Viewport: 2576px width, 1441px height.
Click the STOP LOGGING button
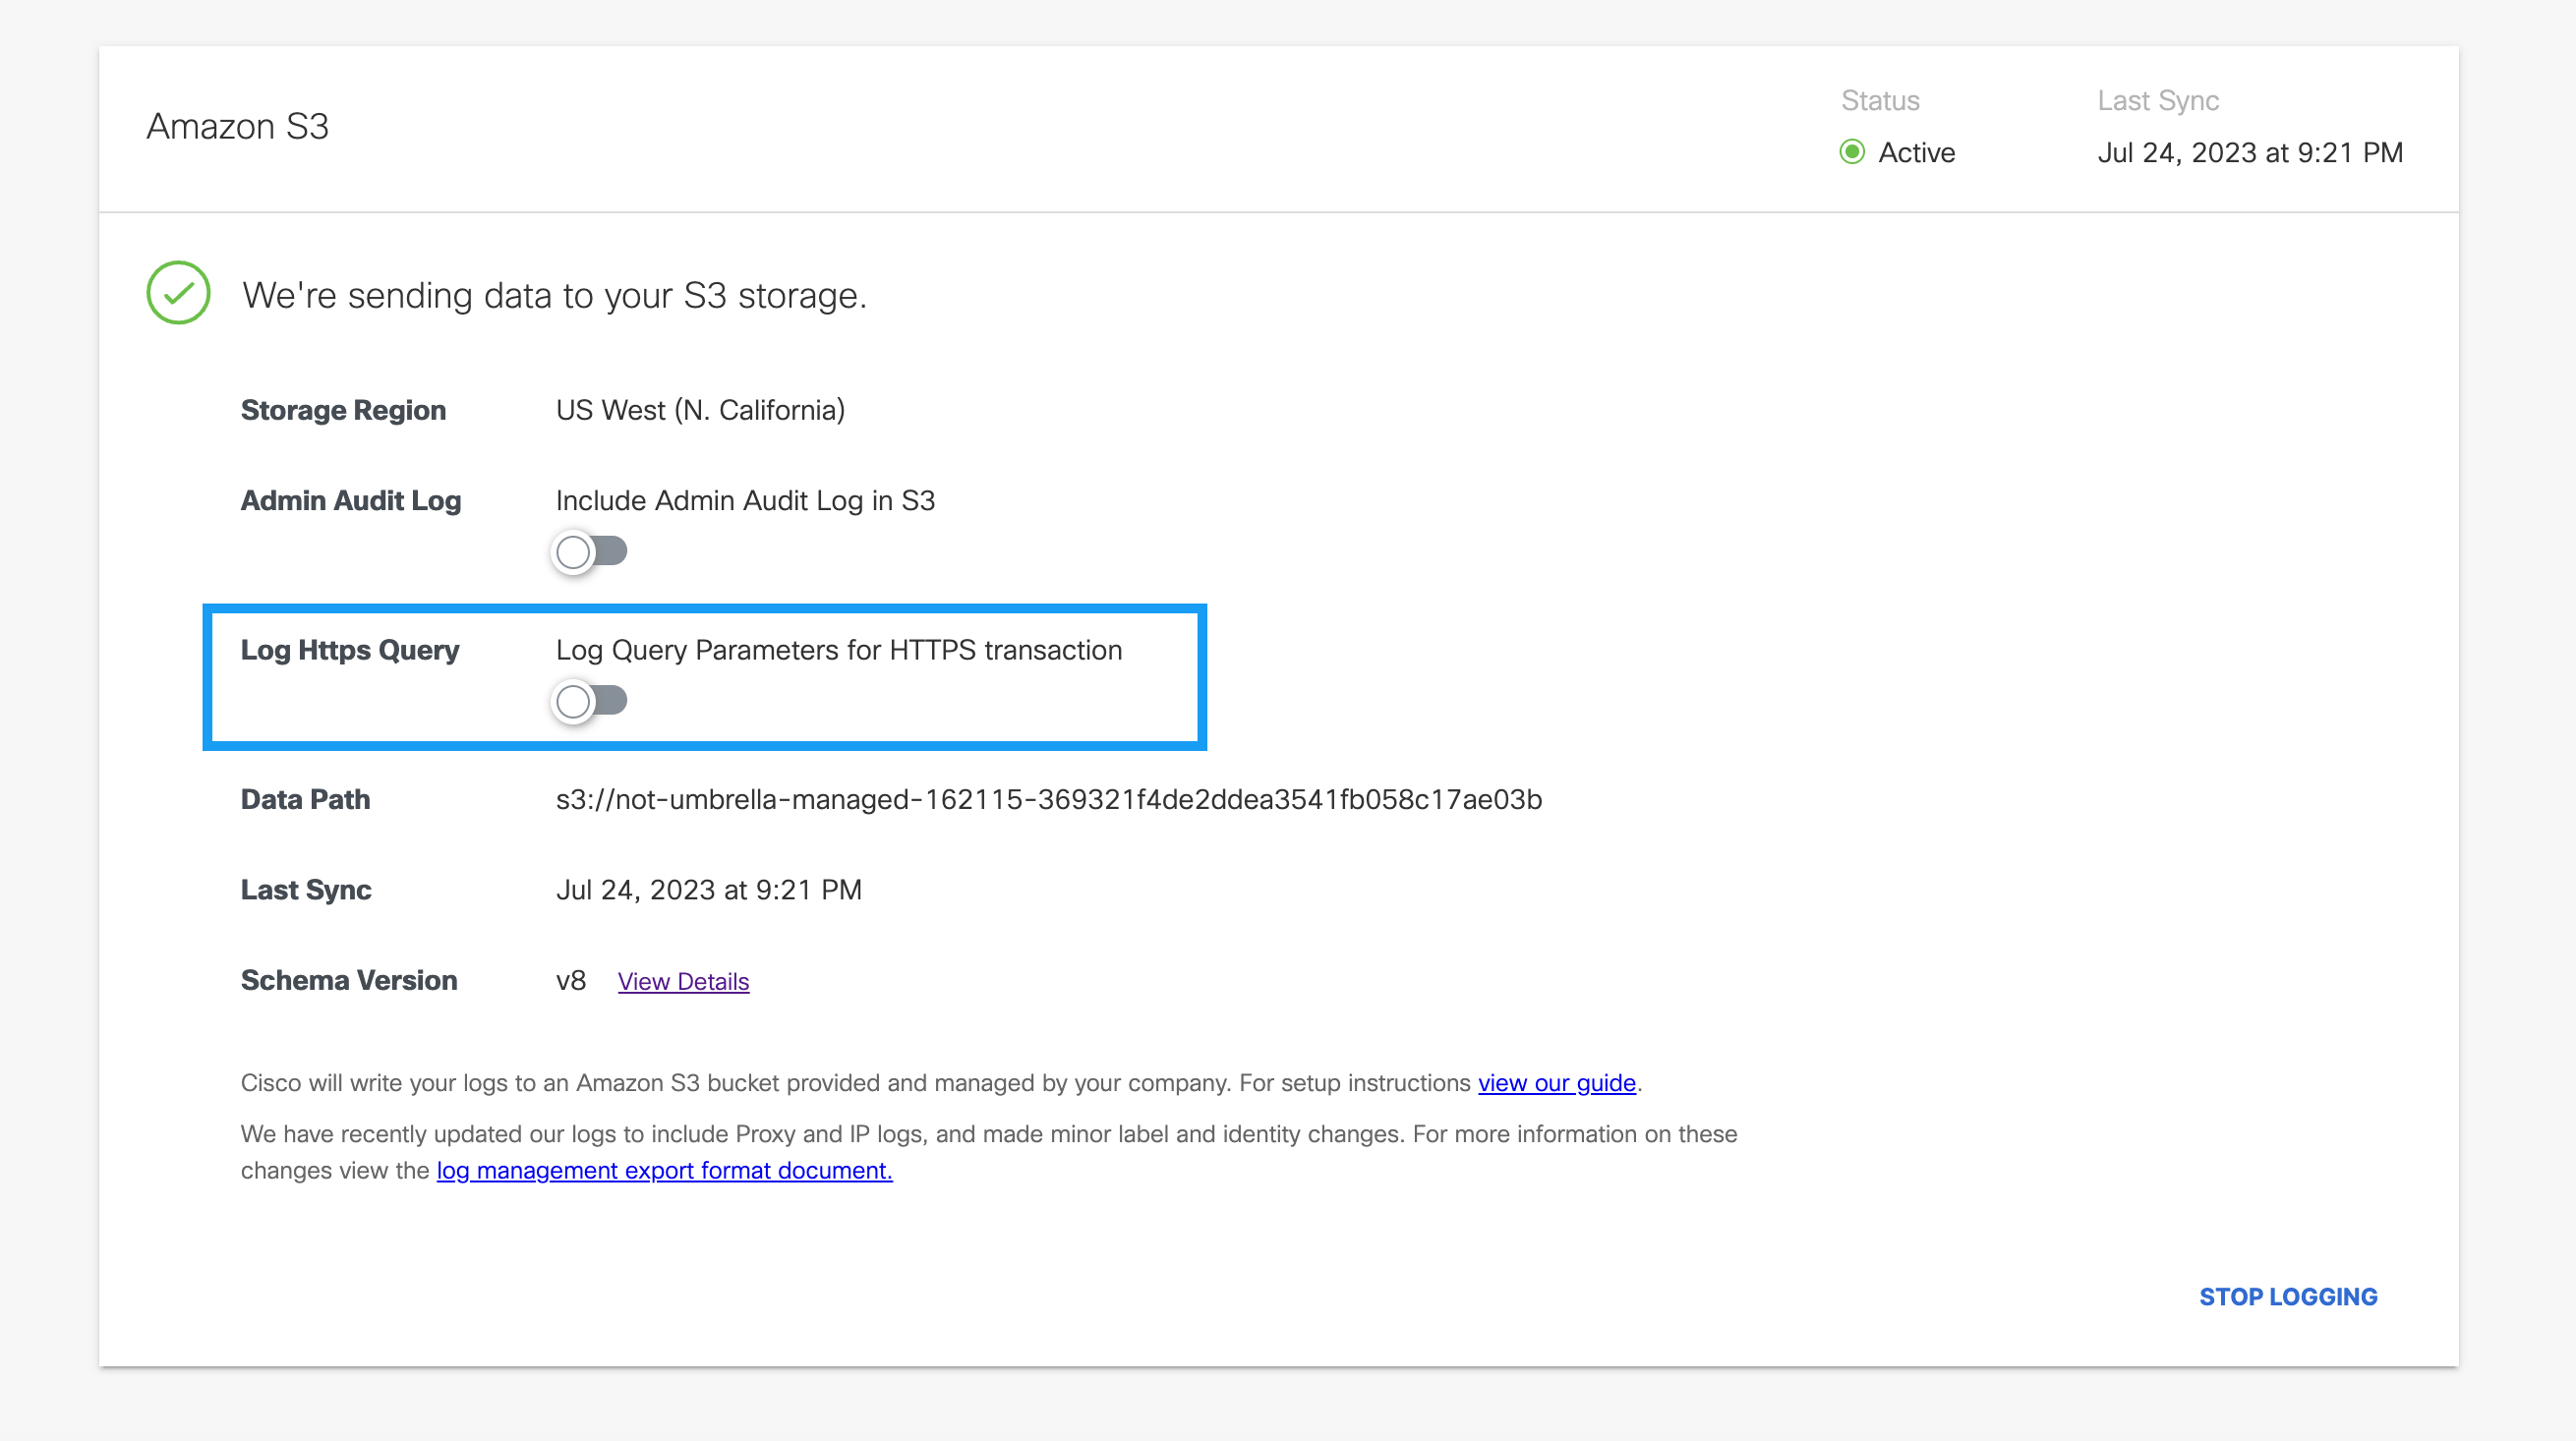click(2289, 1296)
